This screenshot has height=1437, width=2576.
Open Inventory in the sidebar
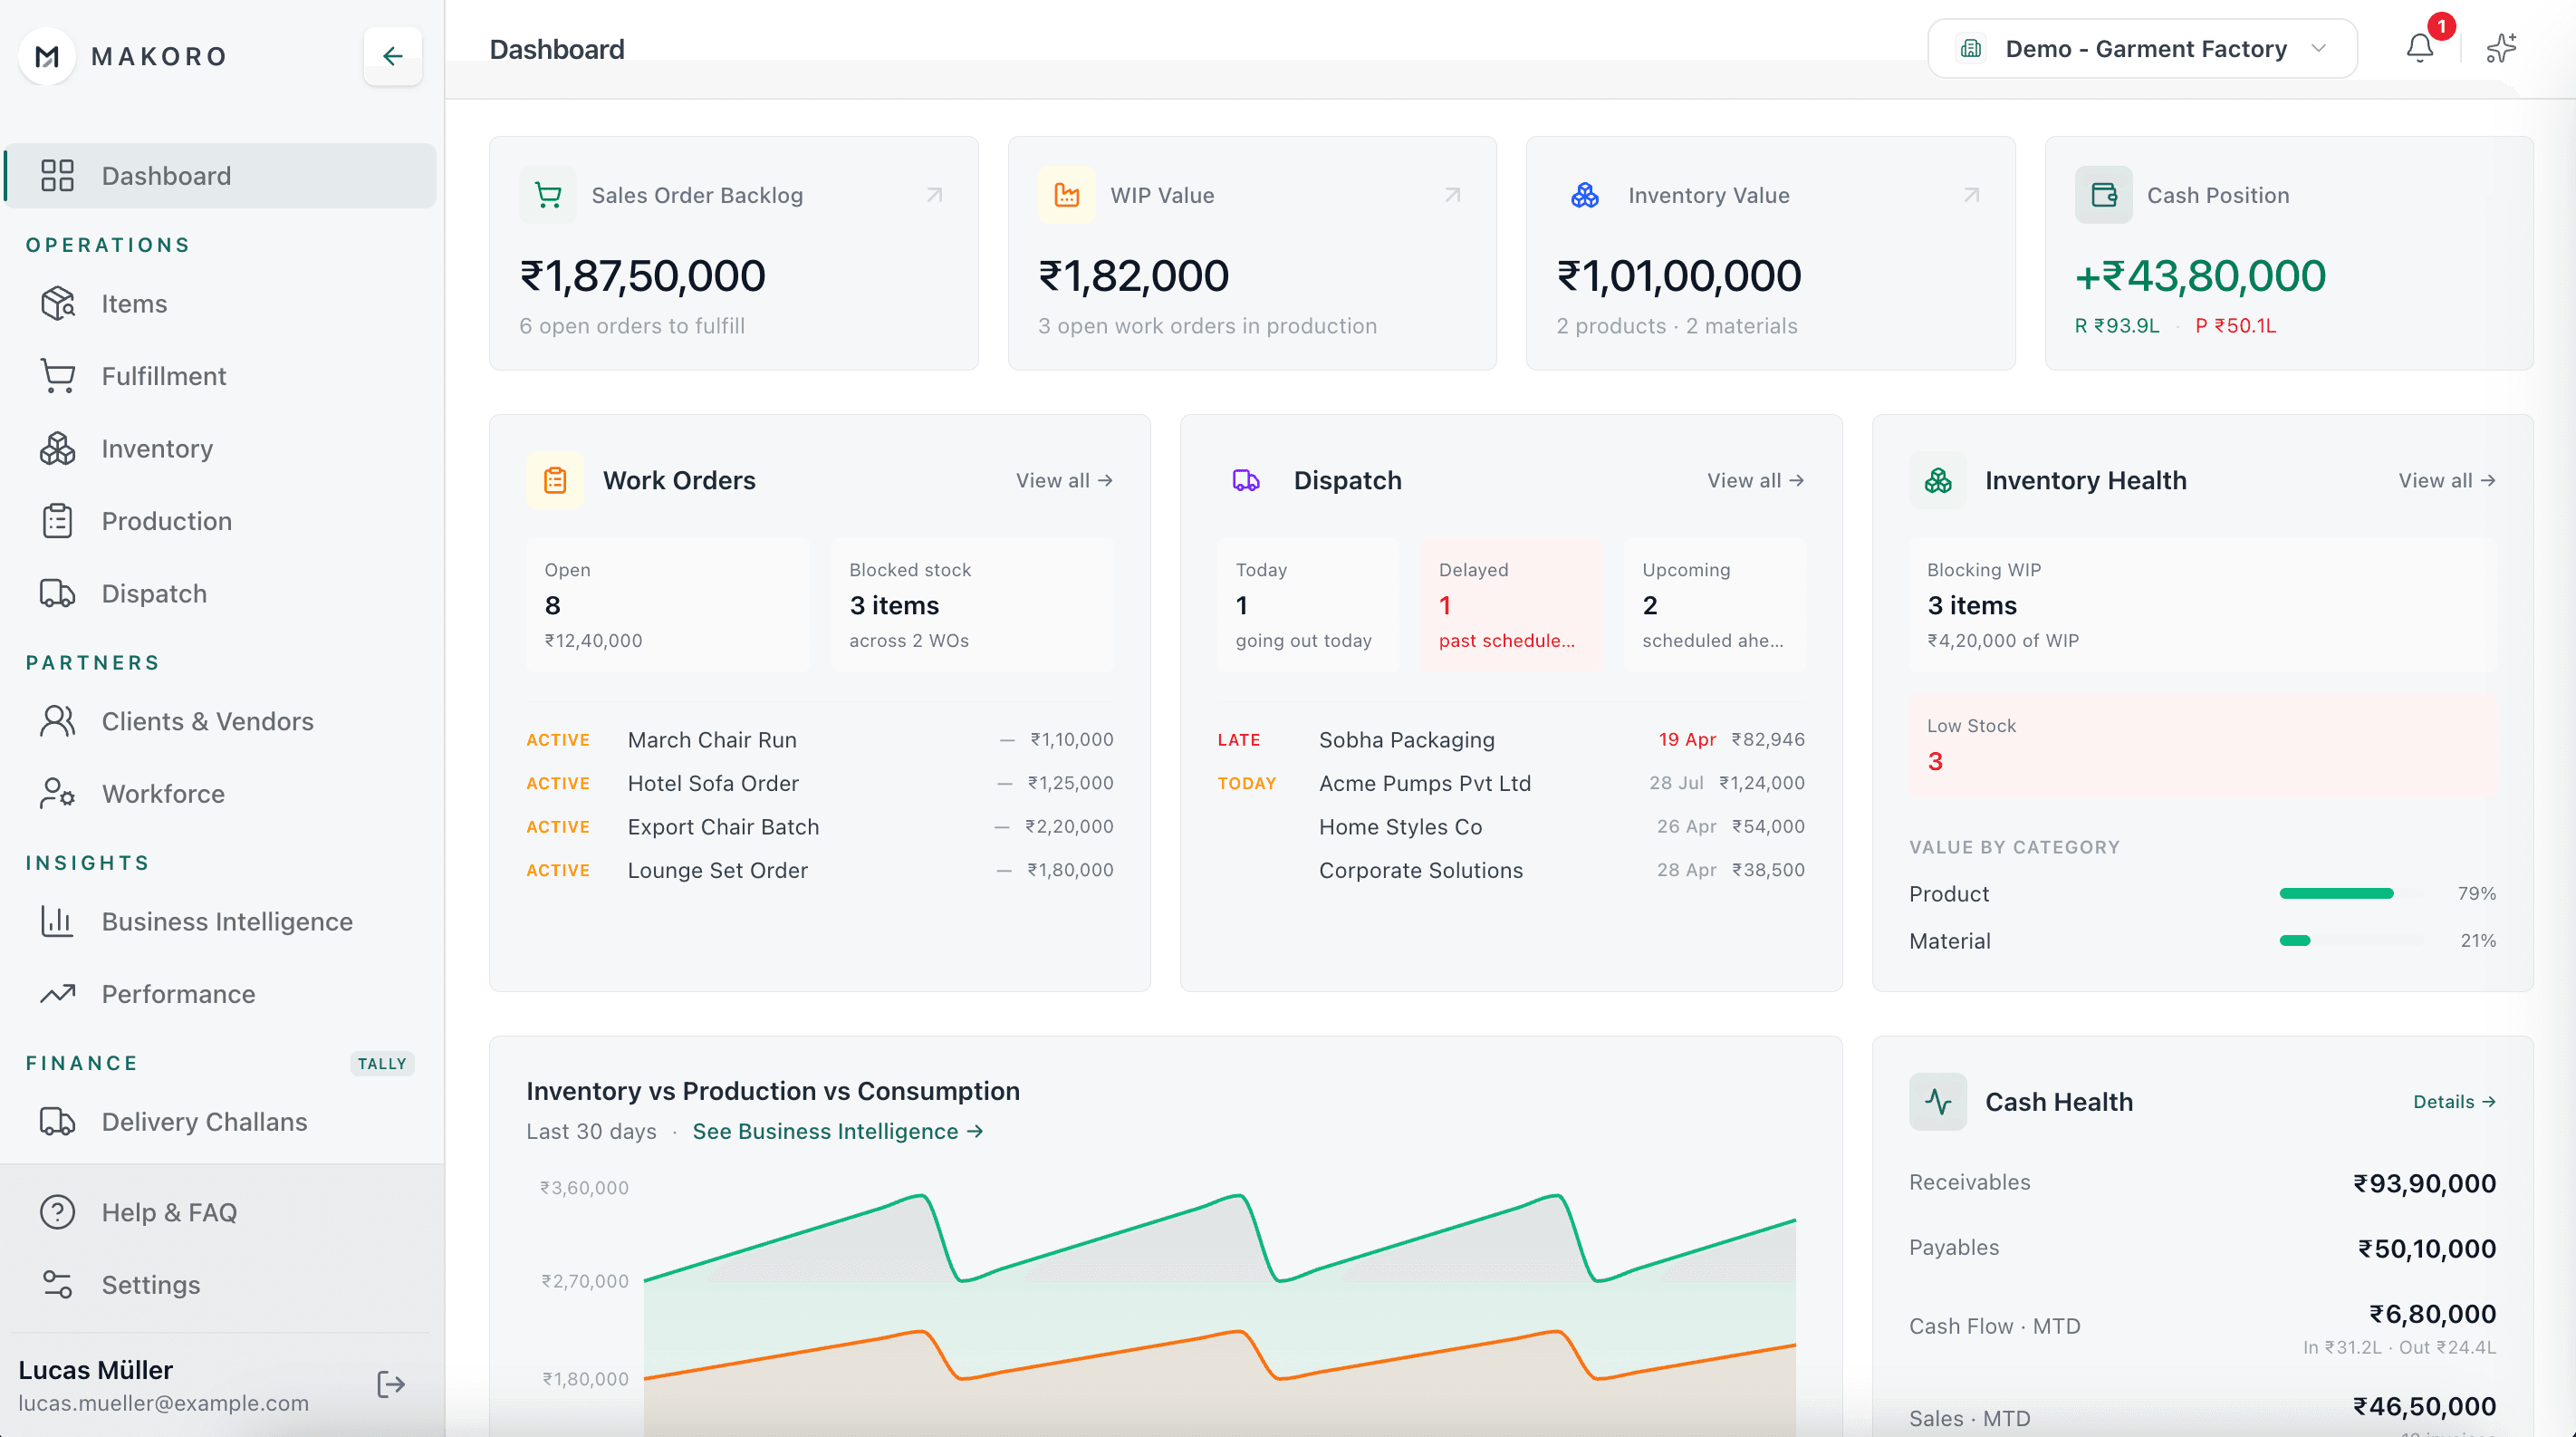click(222, 449)
